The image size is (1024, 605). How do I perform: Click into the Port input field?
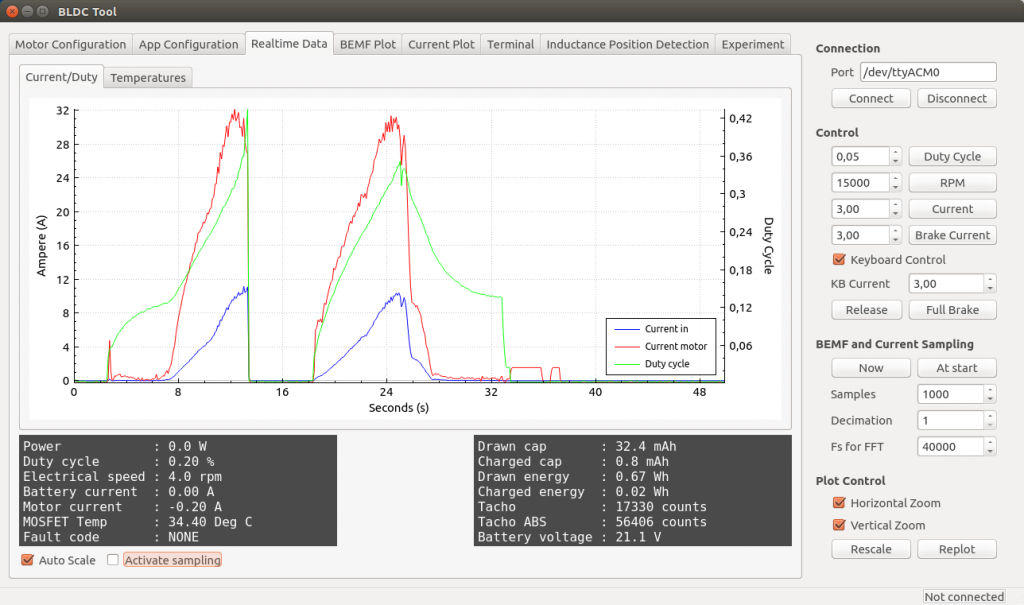coord(928,73)
